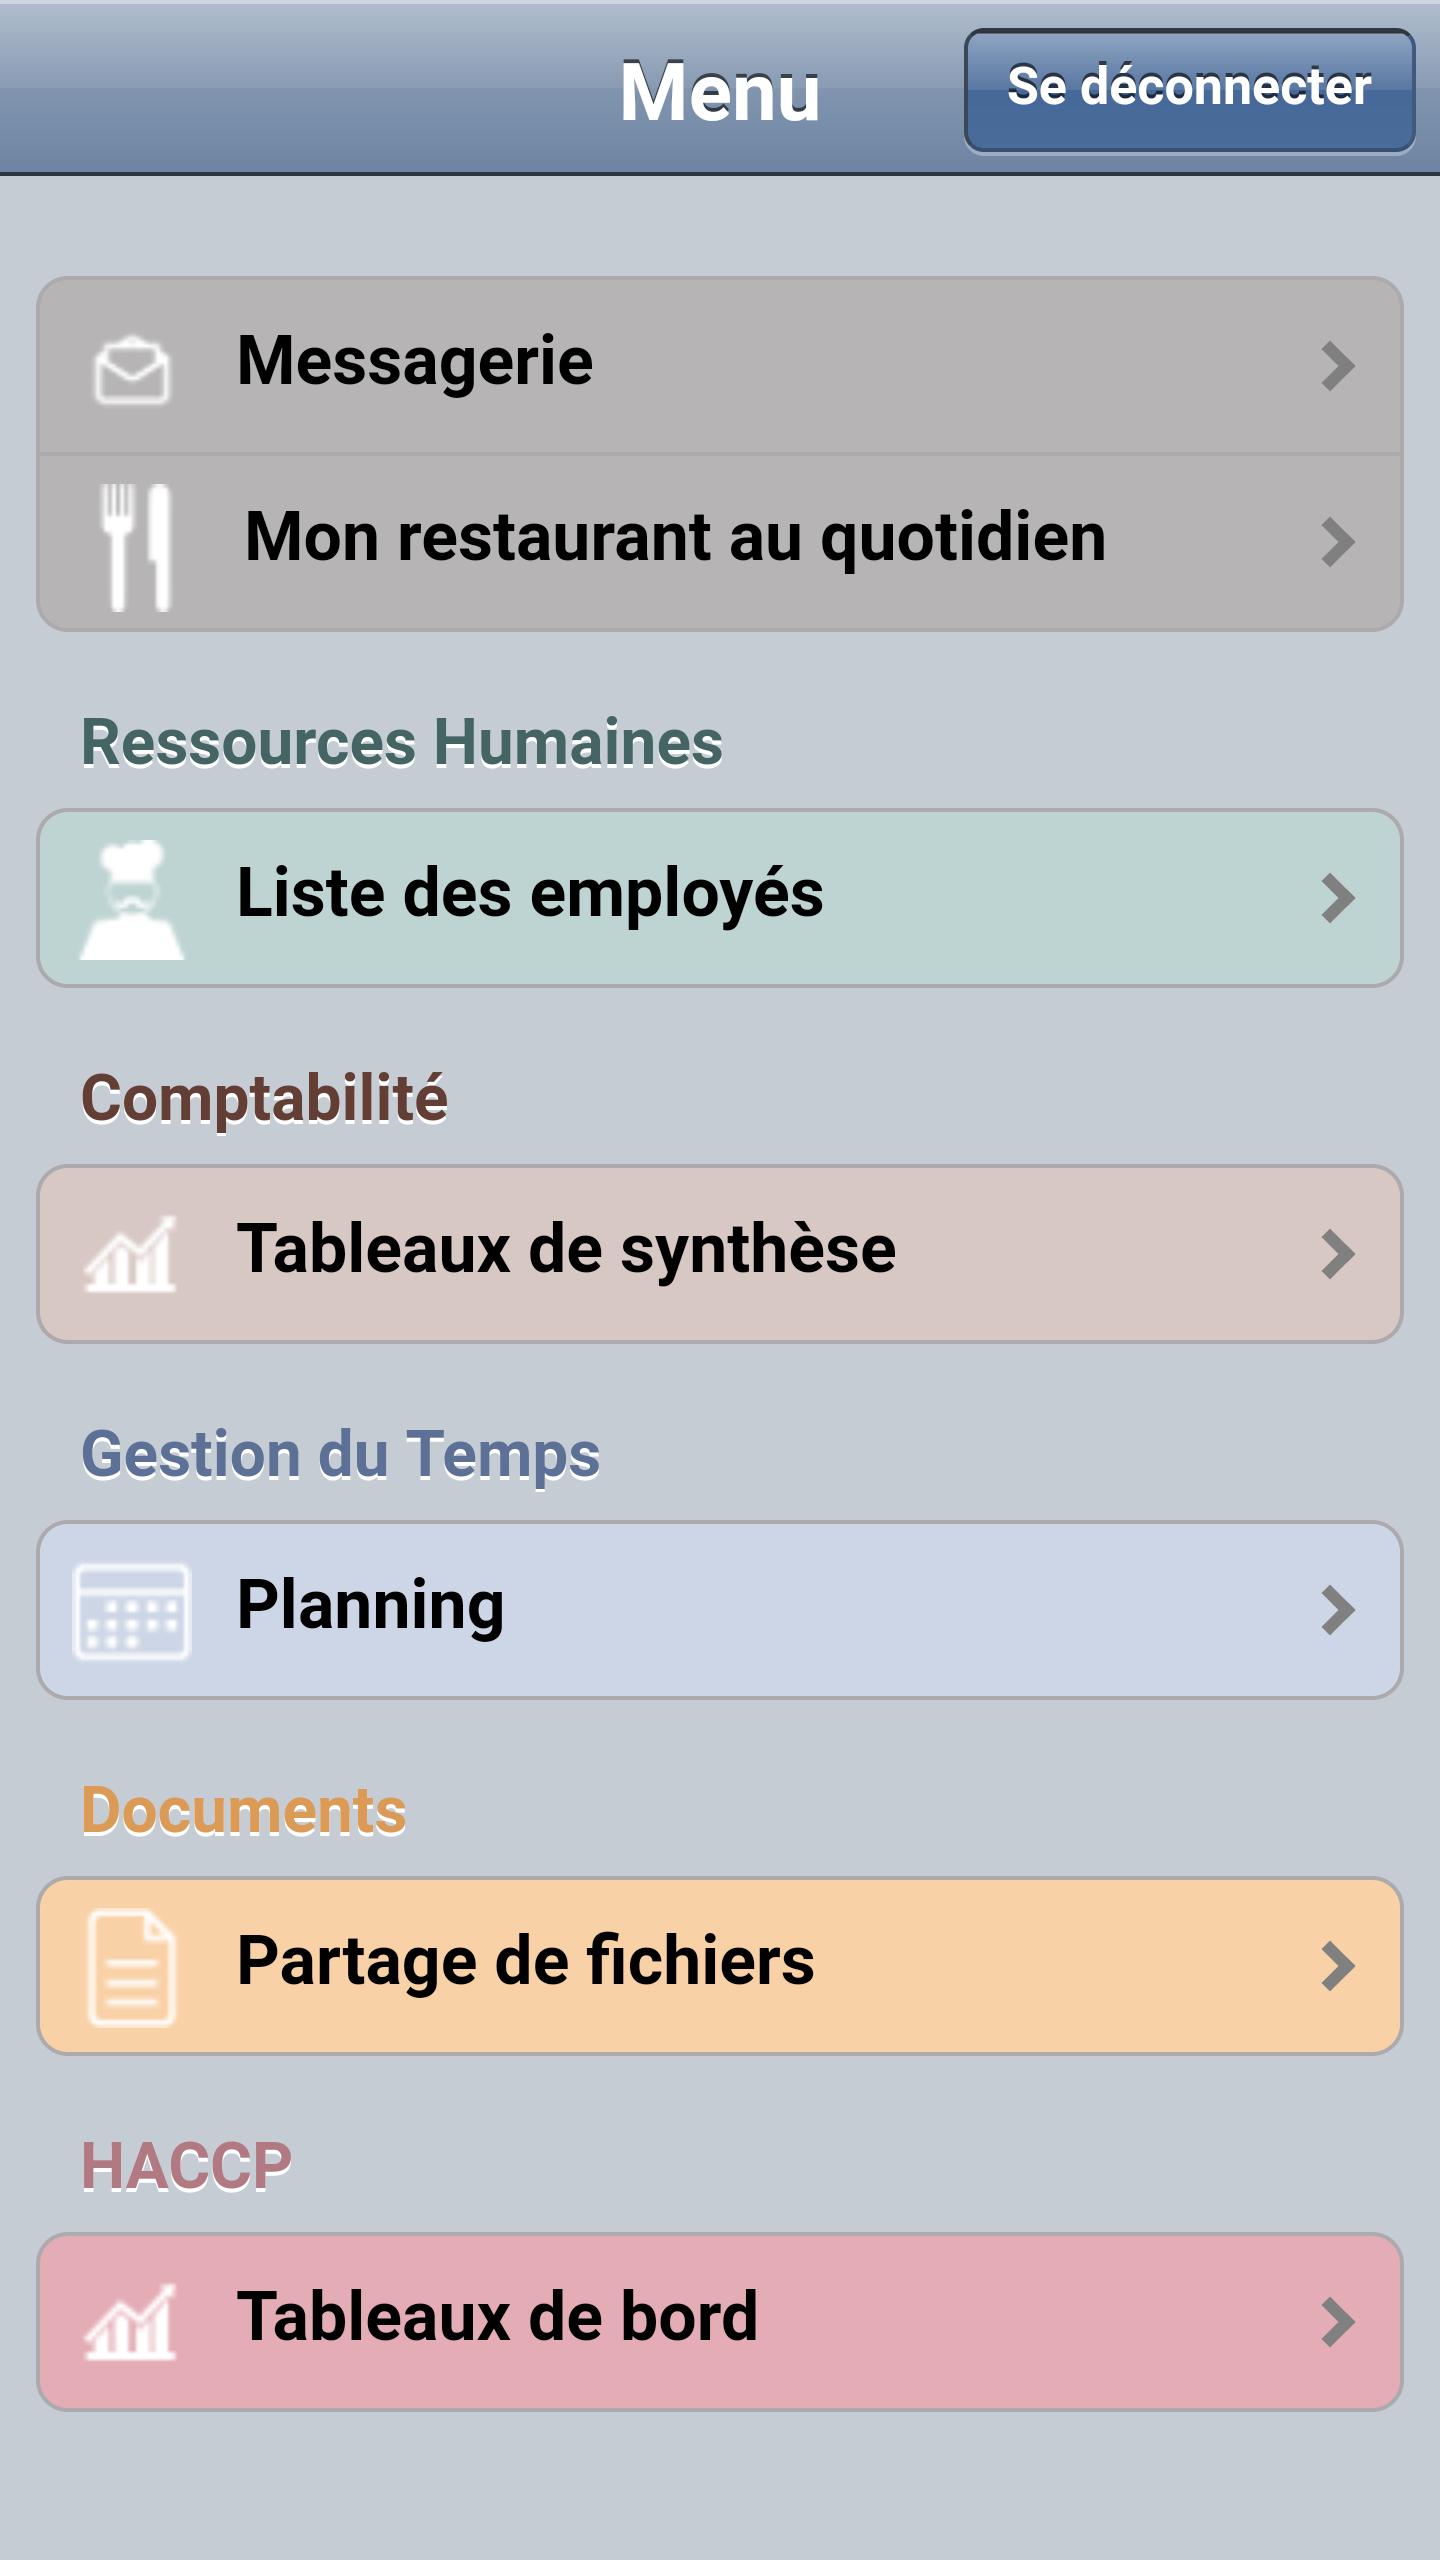Viewport: 1440px width, 2560px height.
Task: Tap the chart icon next to Tableaux de synthèse
Action: pyautogui.click(x=130, y=1254)
